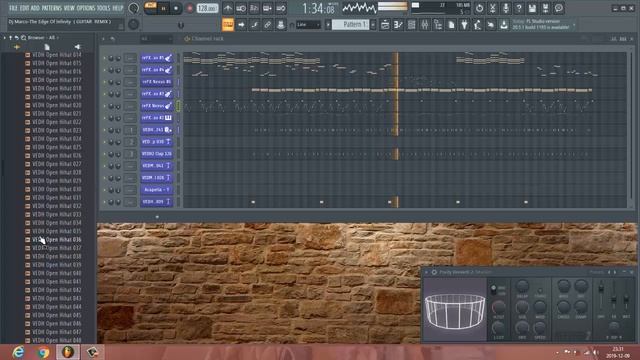Click the export audio render icon

click(545, 8)
